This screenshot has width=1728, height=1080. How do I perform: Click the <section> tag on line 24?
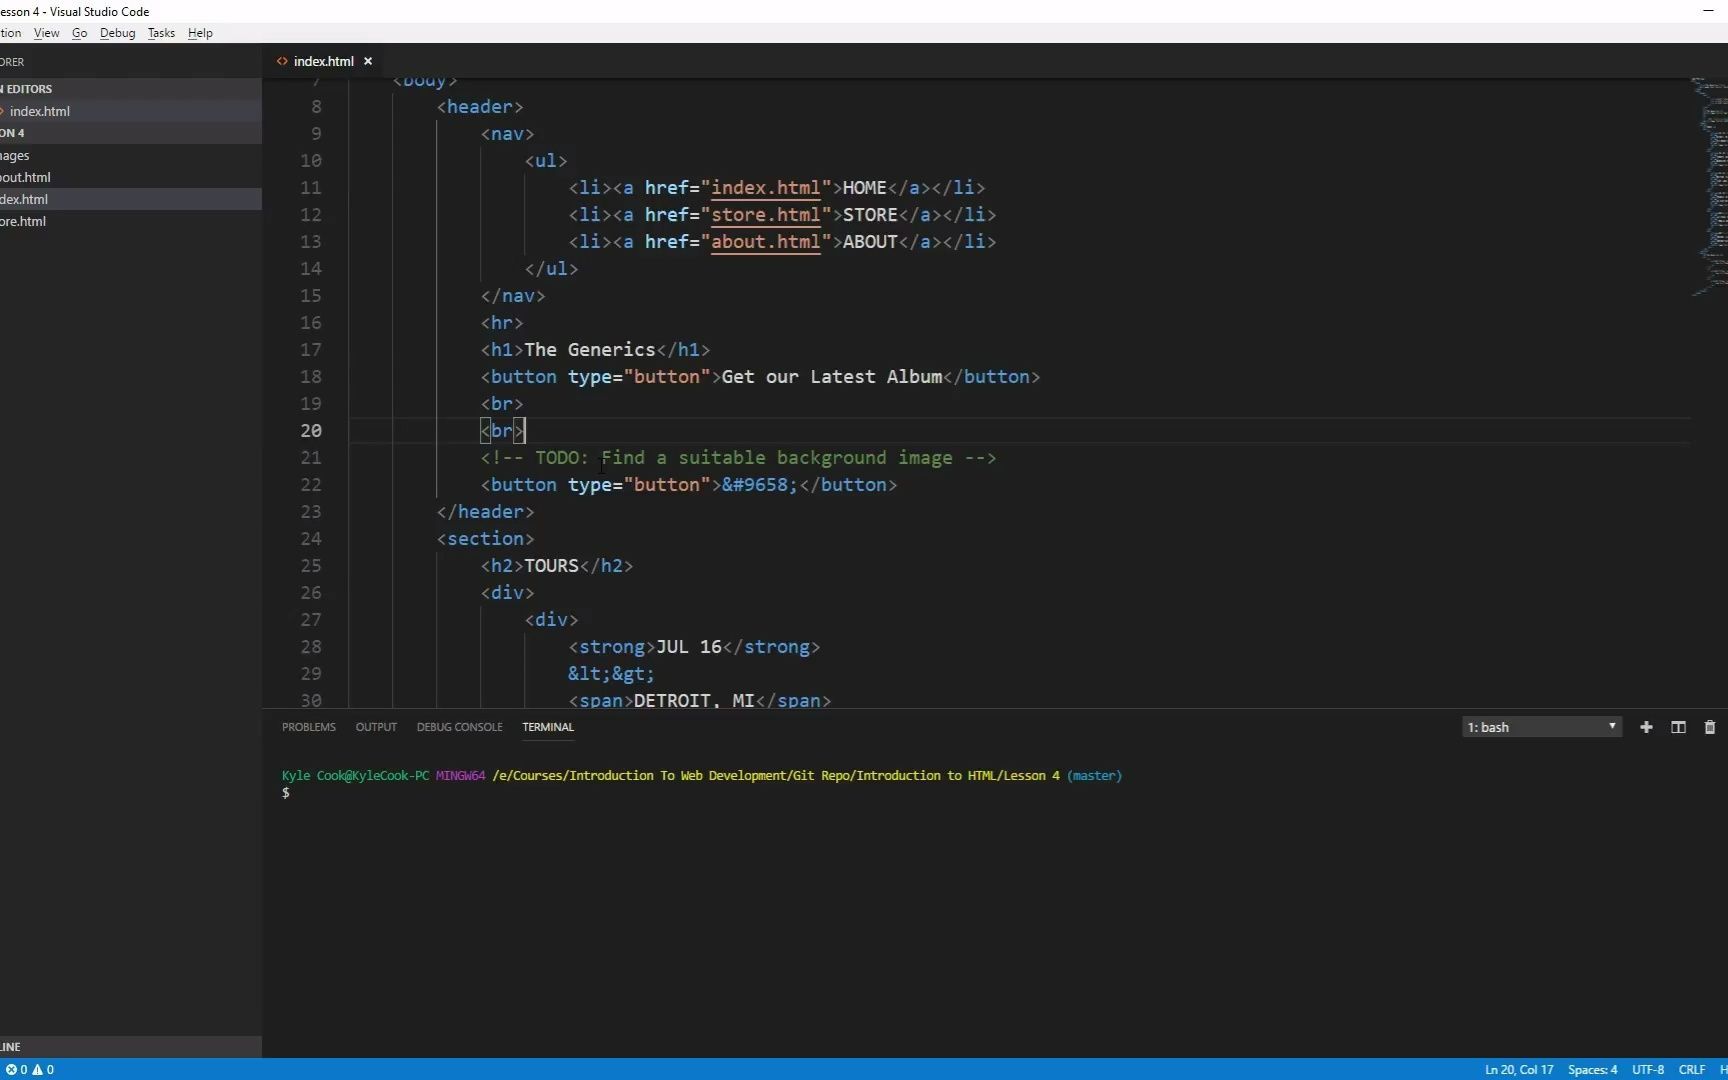[x=485, y=539]
